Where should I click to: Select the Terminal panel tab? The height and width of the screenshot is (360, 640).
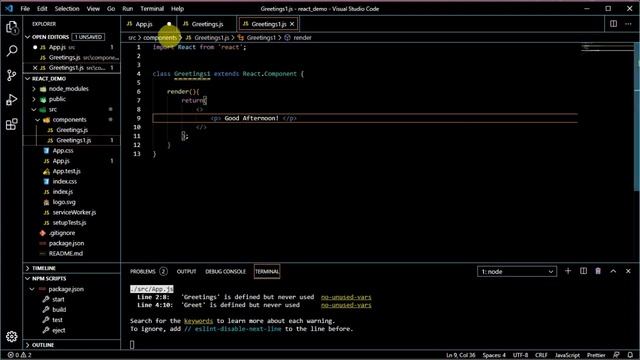click(x=267, y=271)
